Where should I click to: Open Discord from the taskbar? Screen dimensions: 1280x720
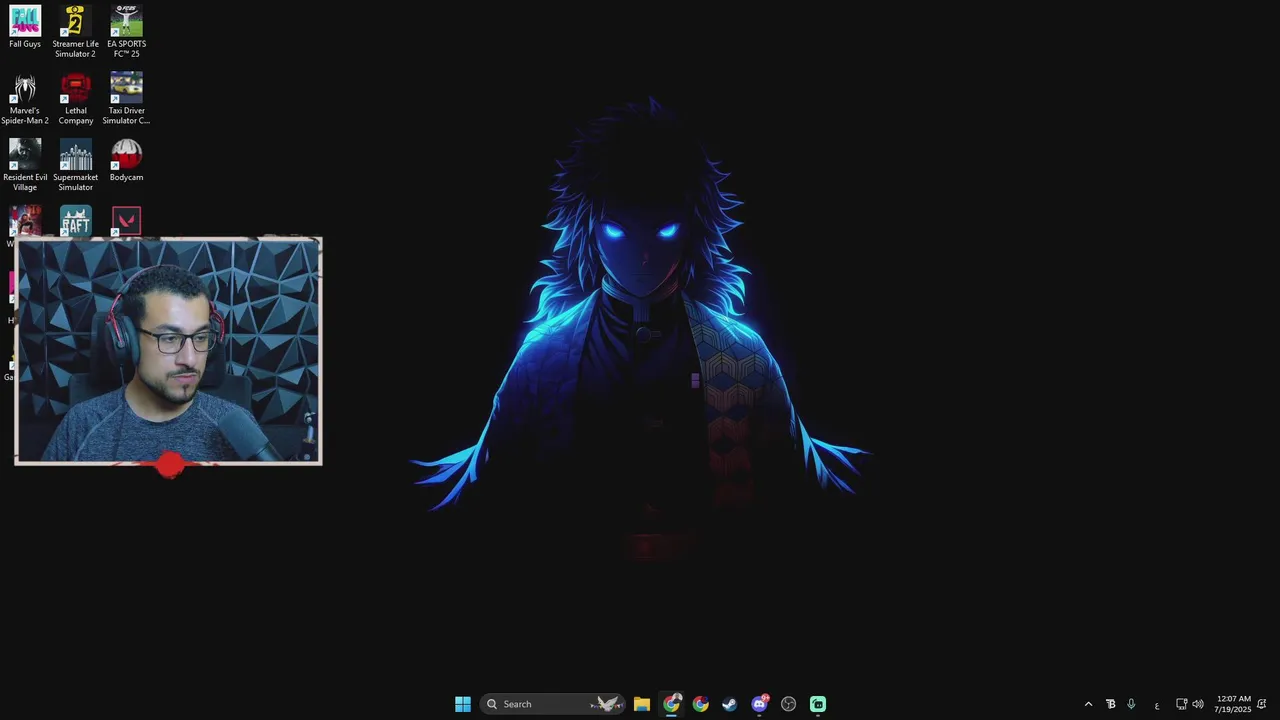tap(759, 704)
